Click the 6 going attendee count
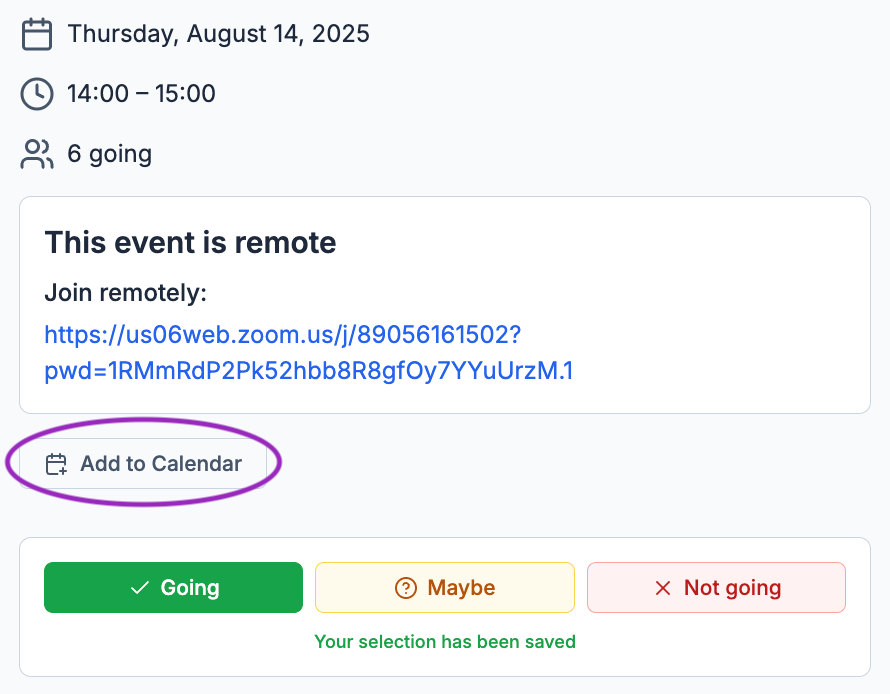The height and width of the screenshot is (694, 890). coord(110,154)
